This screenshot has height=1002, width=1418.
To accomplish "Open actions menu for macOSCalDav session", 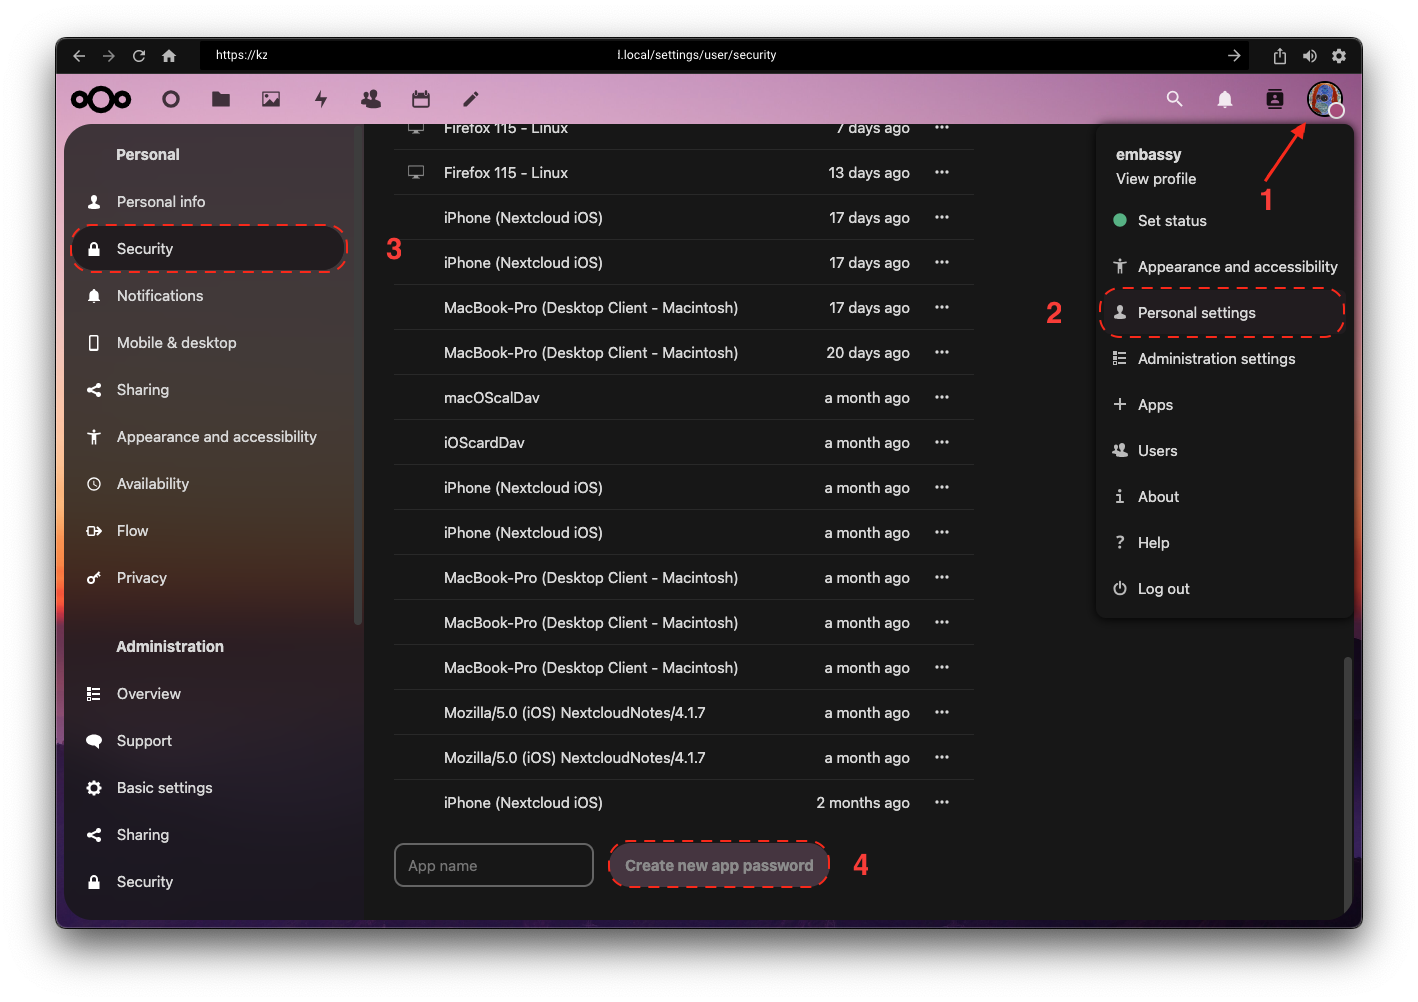I will coord(941,397).
